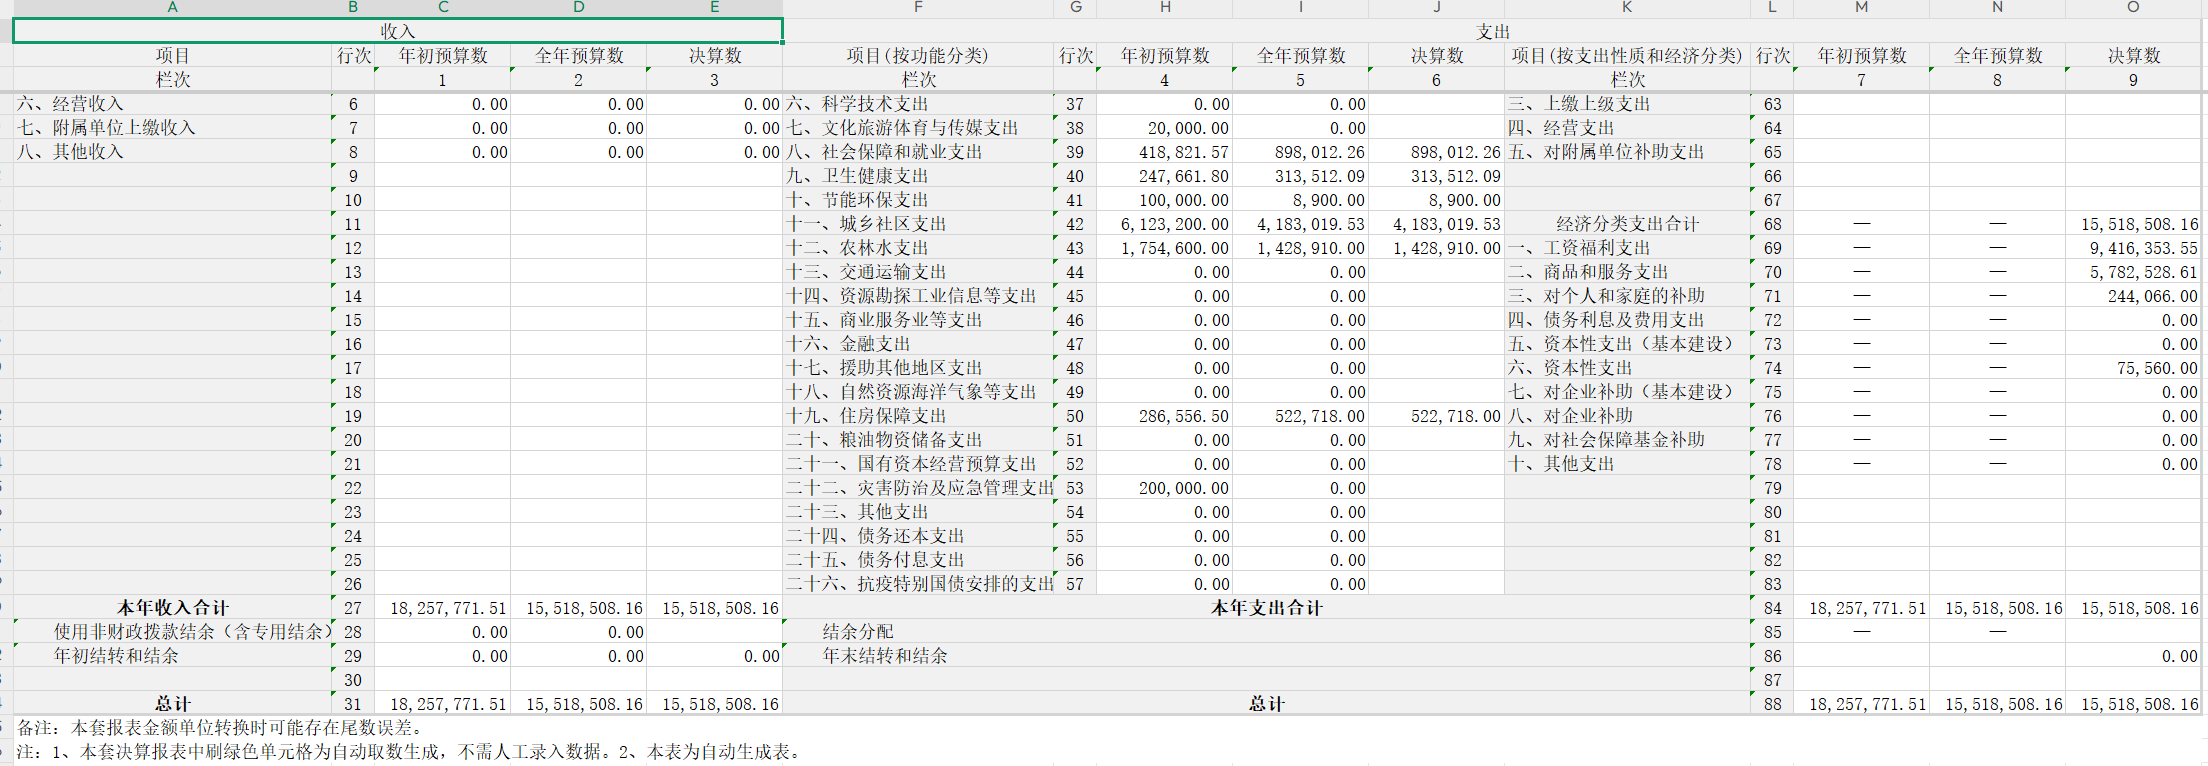Click the 经济分类支出合计 cell

click(1627, 224)
